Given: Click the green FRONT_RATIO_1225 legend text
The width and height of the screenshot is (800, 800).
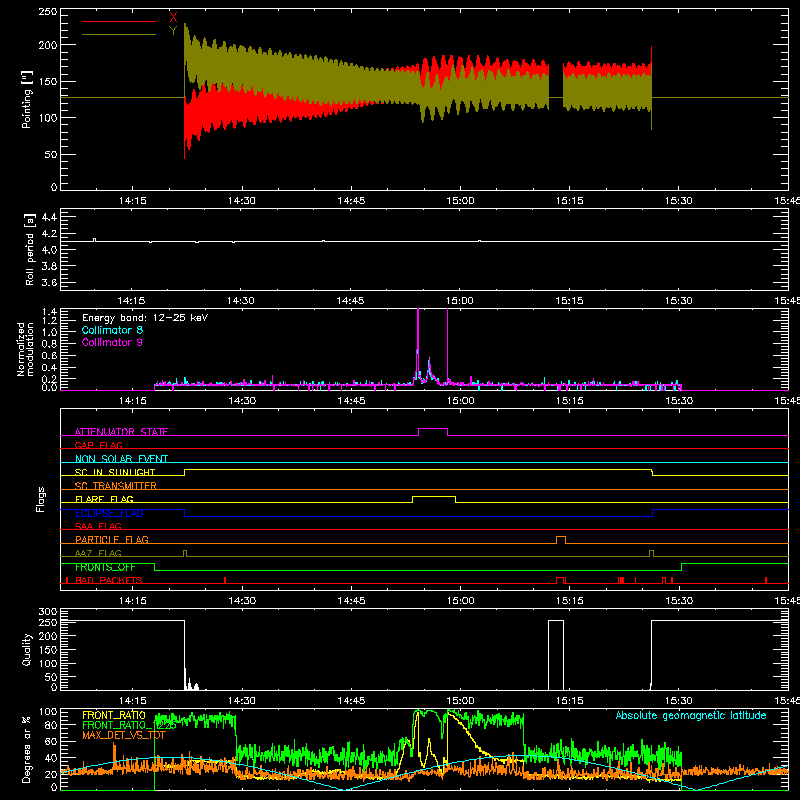Looking at the screenshot, I should [x=129, y=725].
